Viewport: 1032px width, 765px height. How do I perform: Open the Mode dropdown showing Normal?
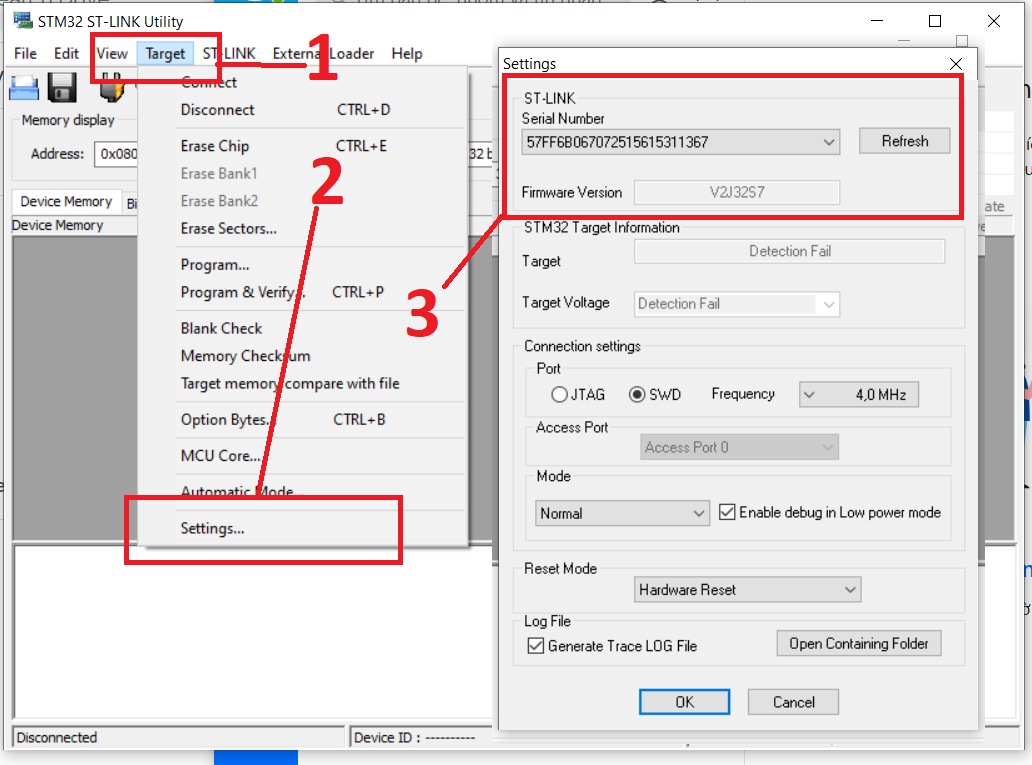coord(622,513)
